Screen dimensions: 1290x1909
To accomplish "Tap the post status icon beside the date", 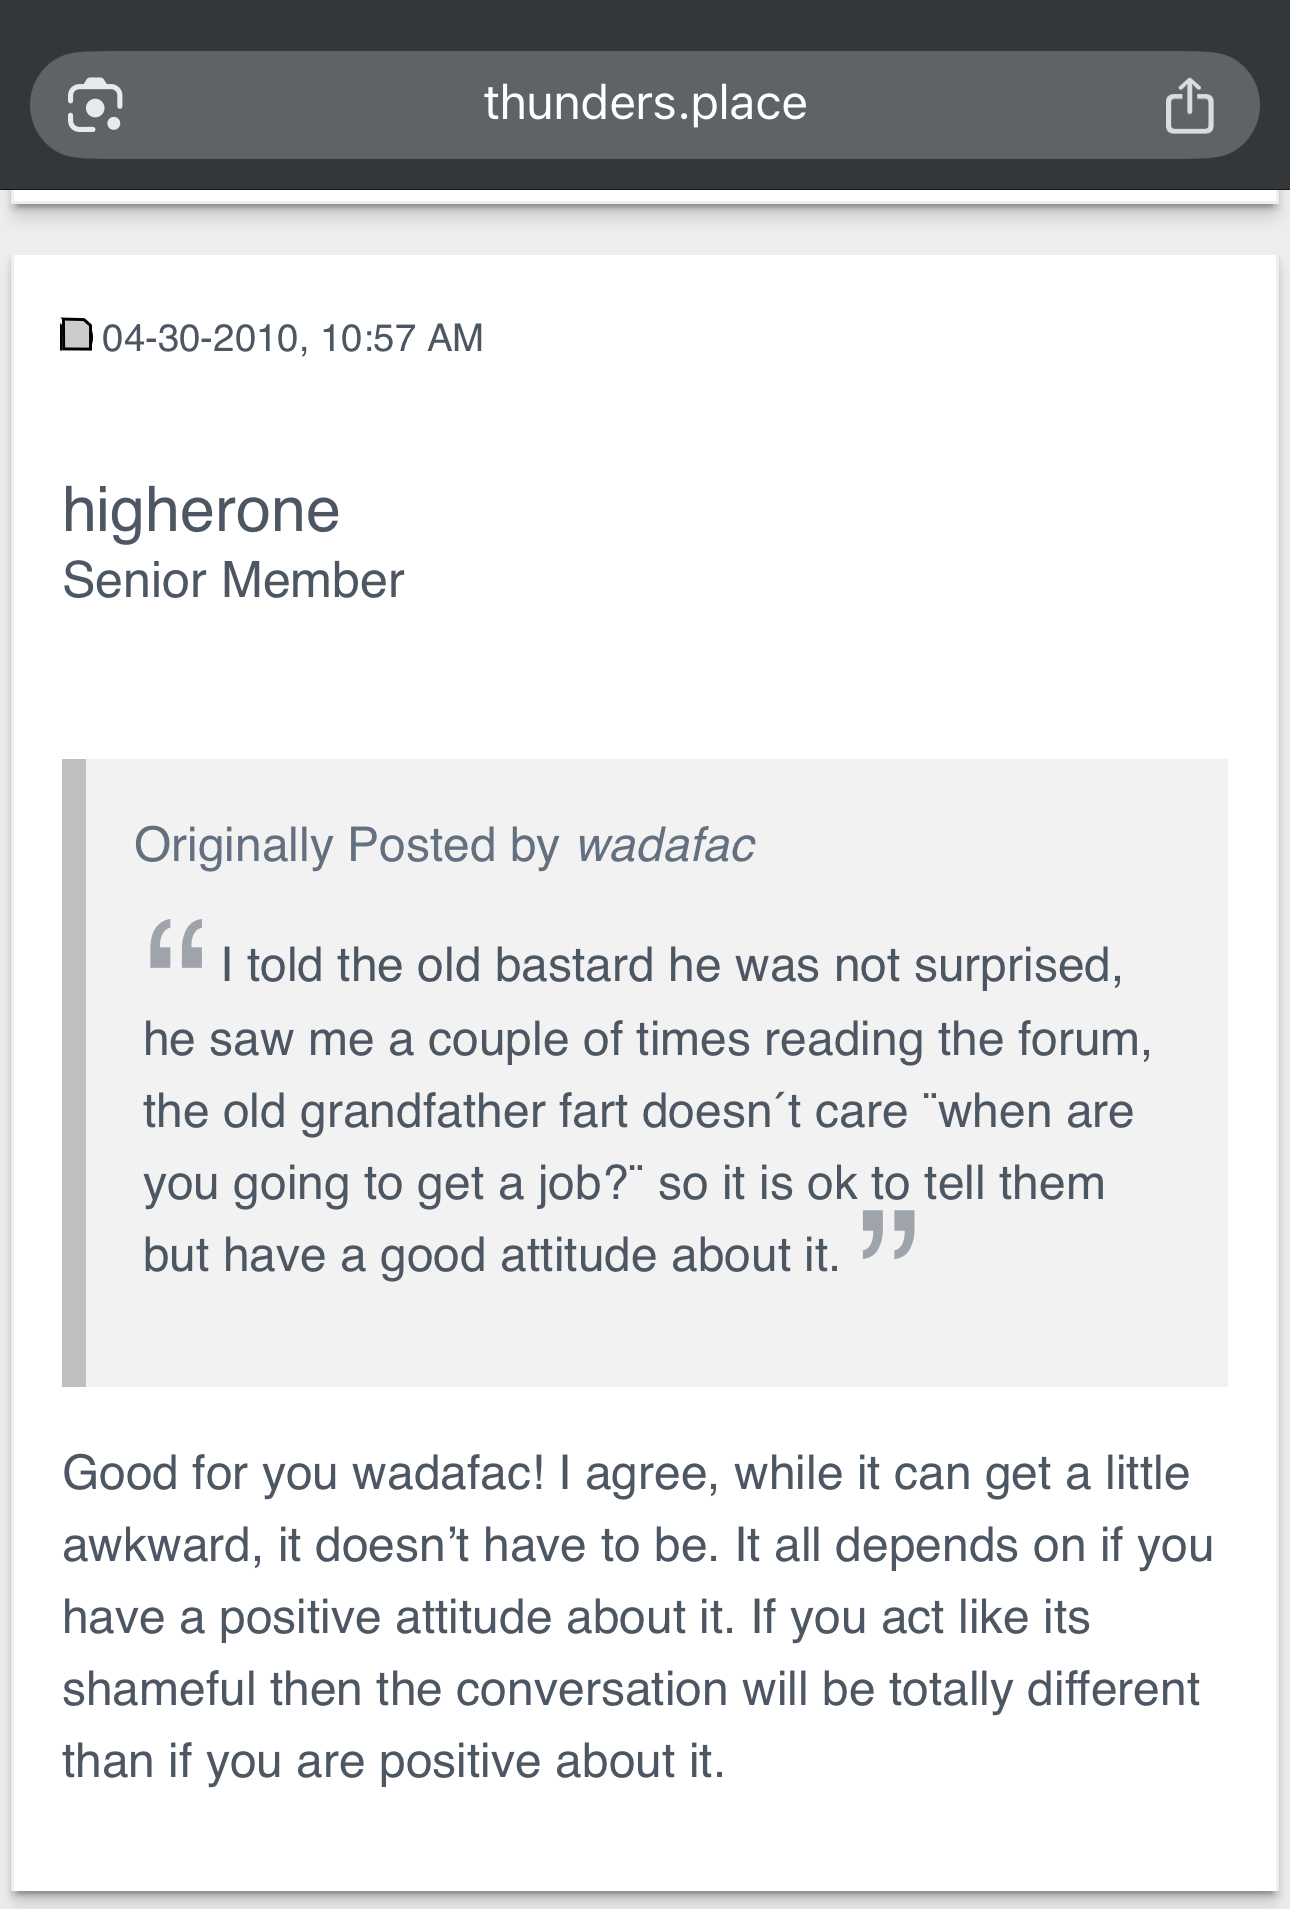I will (77, 335).
